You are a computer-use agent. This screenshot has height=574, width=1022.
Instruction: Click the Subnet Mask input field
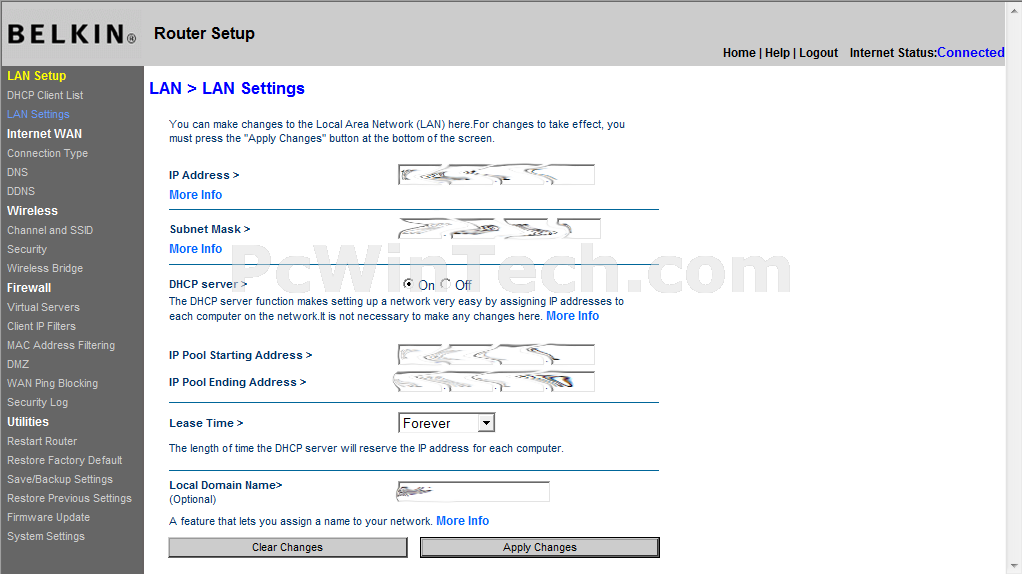[x=499, y=229]
